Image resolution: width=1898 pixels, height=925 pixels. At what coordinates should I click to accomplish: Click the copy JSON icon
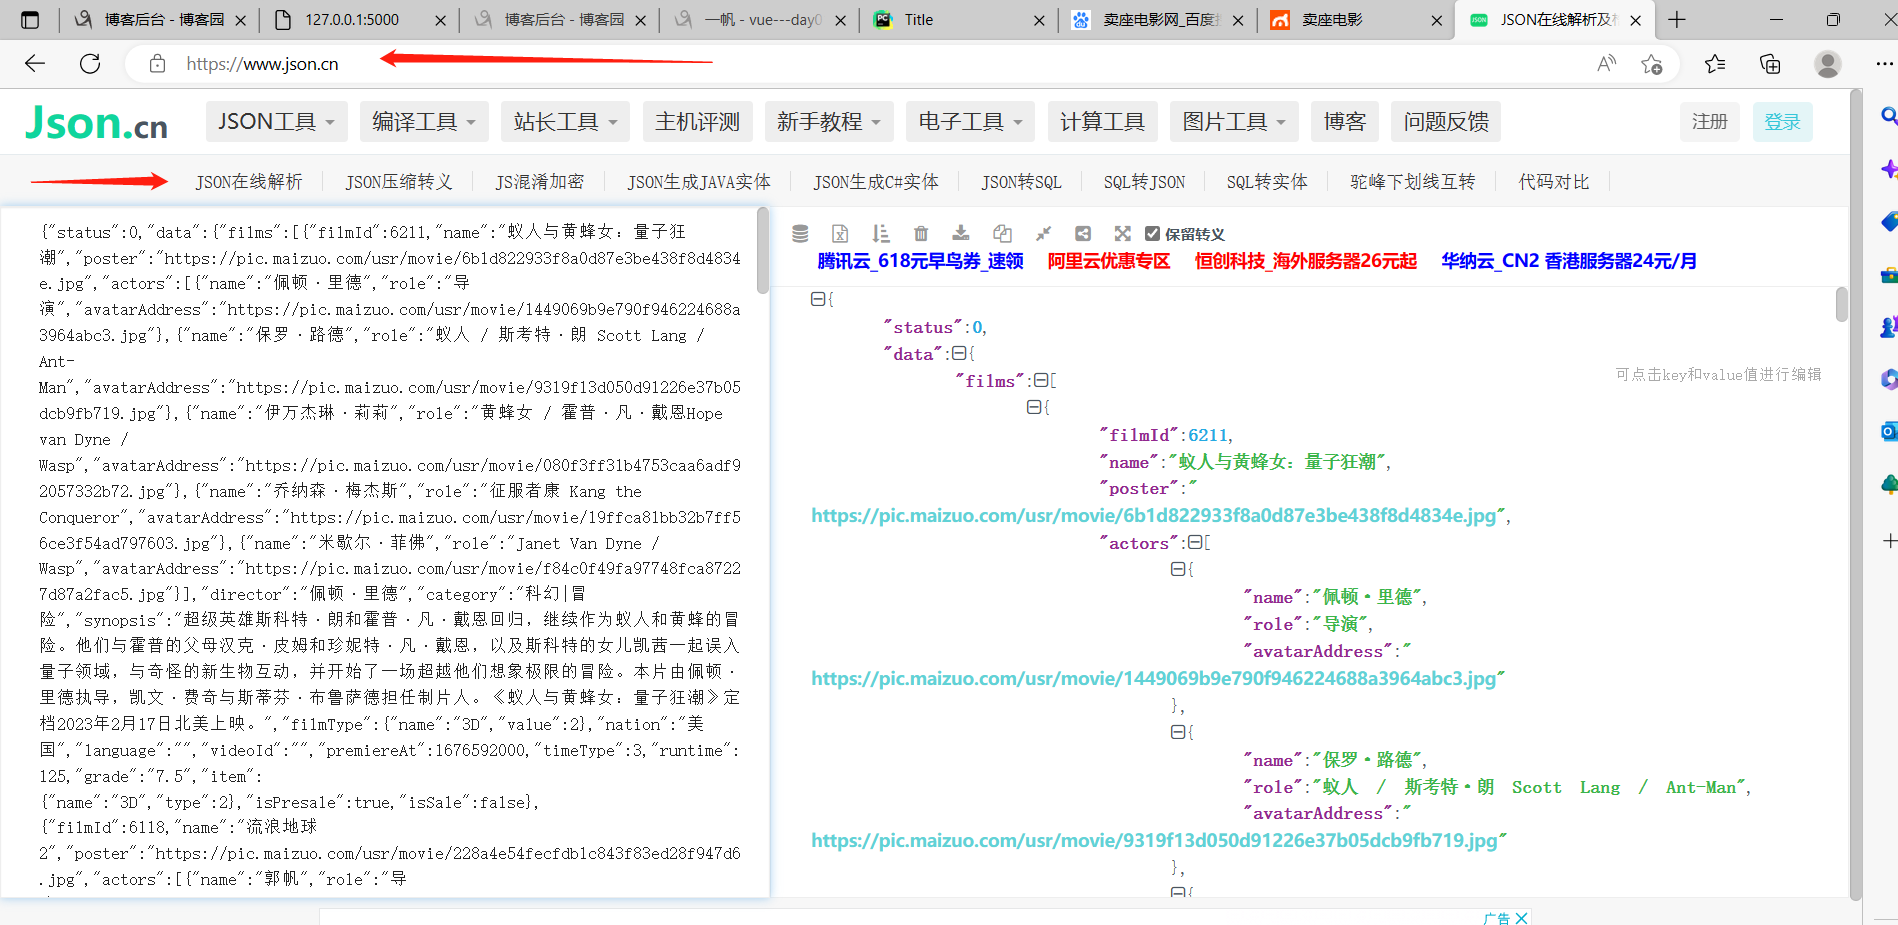[1002, 233]
